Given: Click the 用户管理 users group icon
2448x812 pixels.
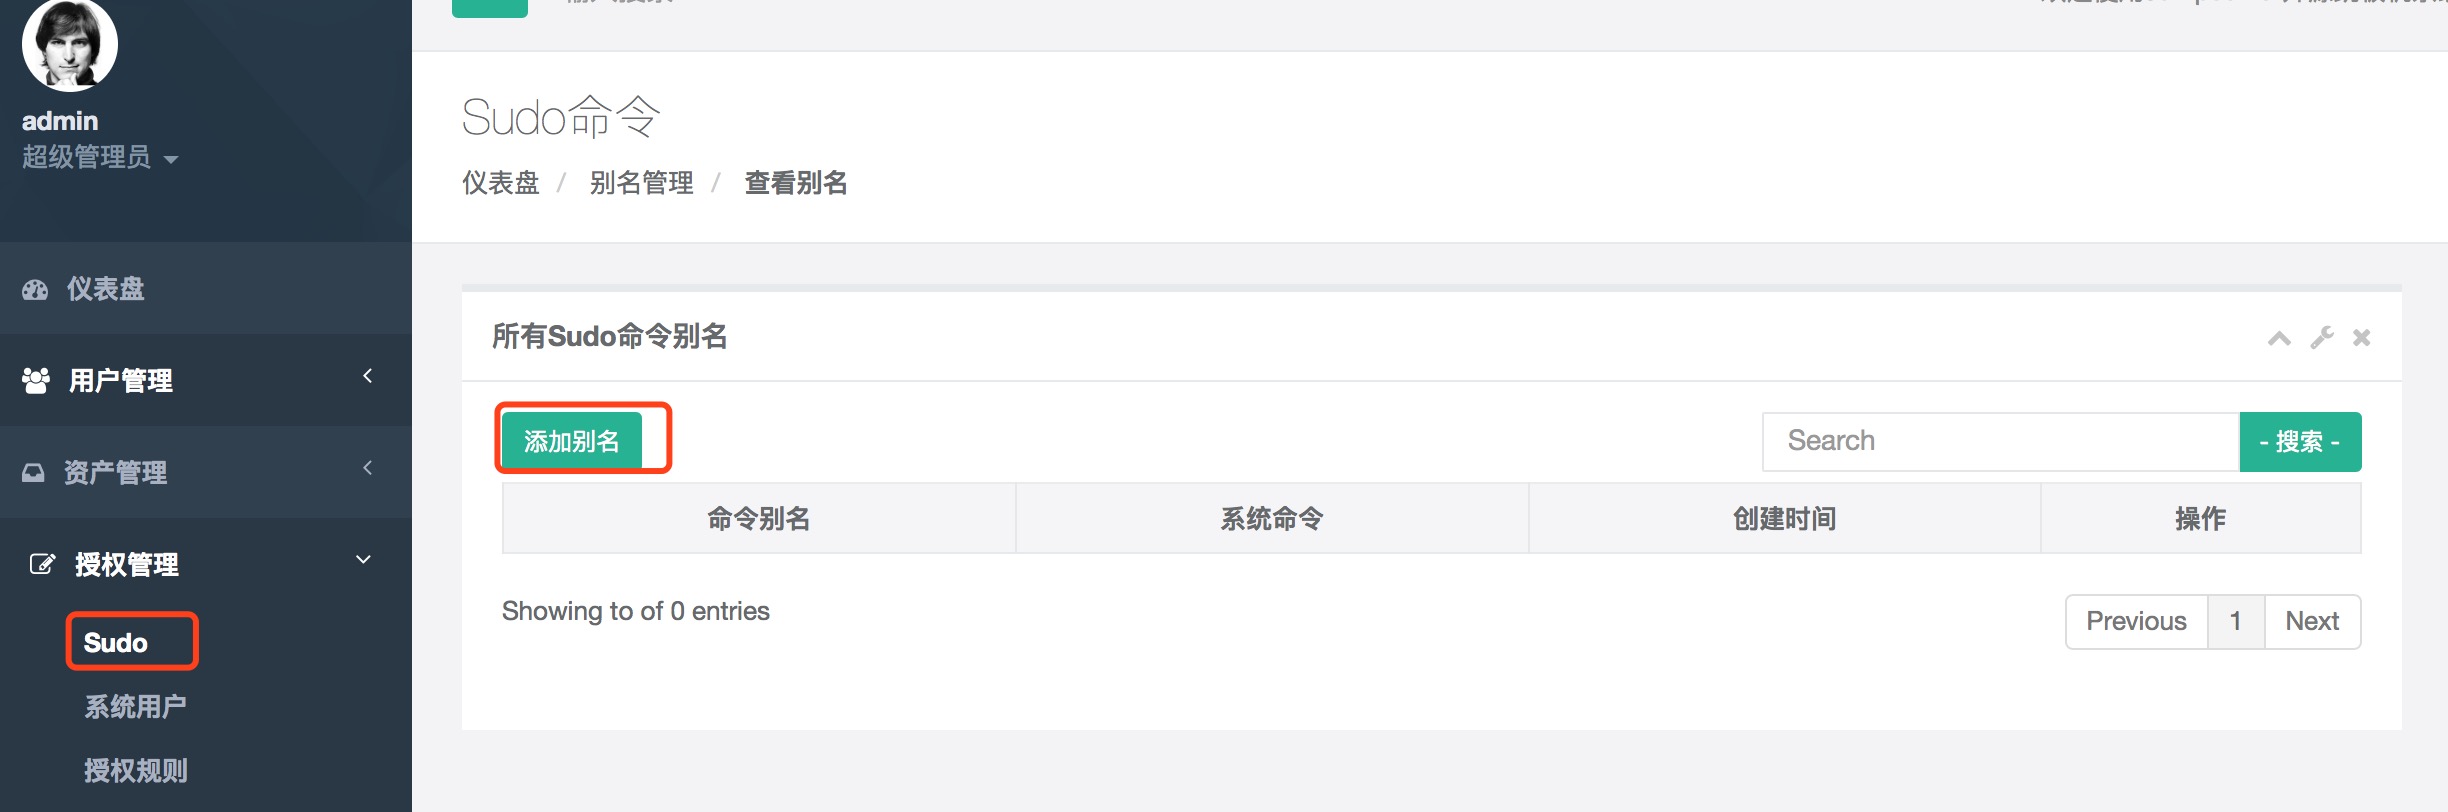Looking at the screenshot, I should [36, 380].
